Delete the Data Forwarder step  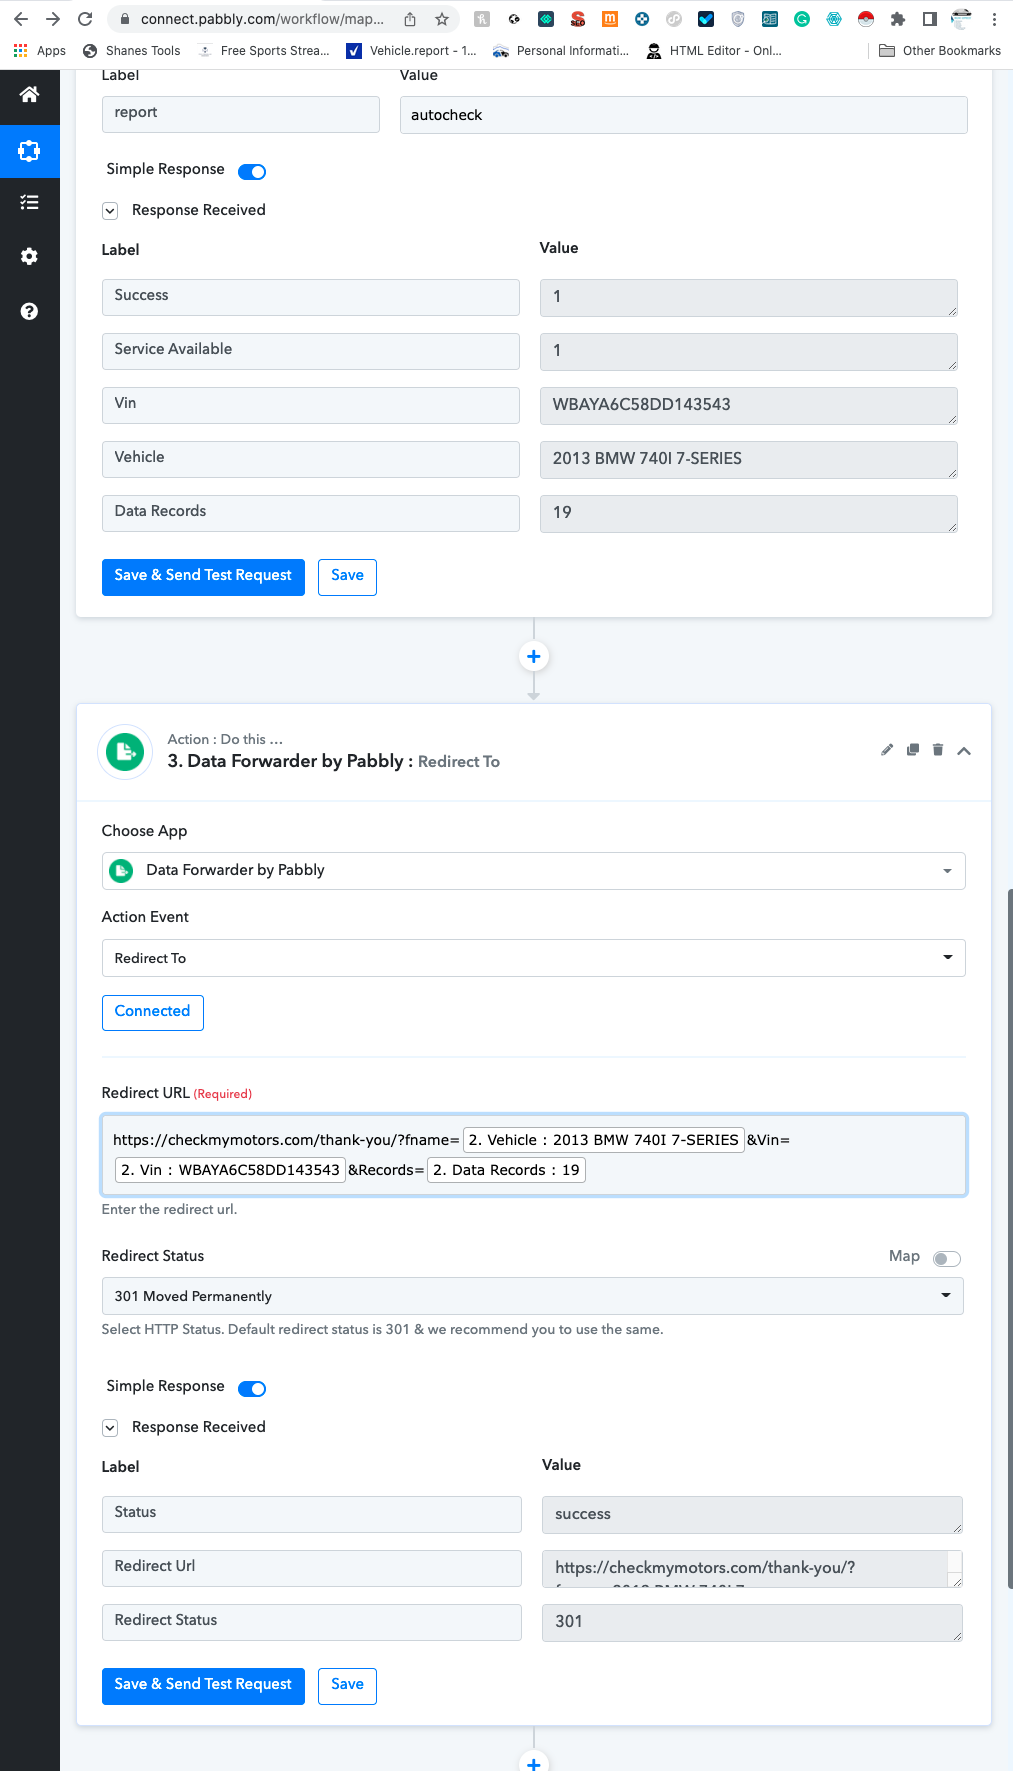point(938,750)
